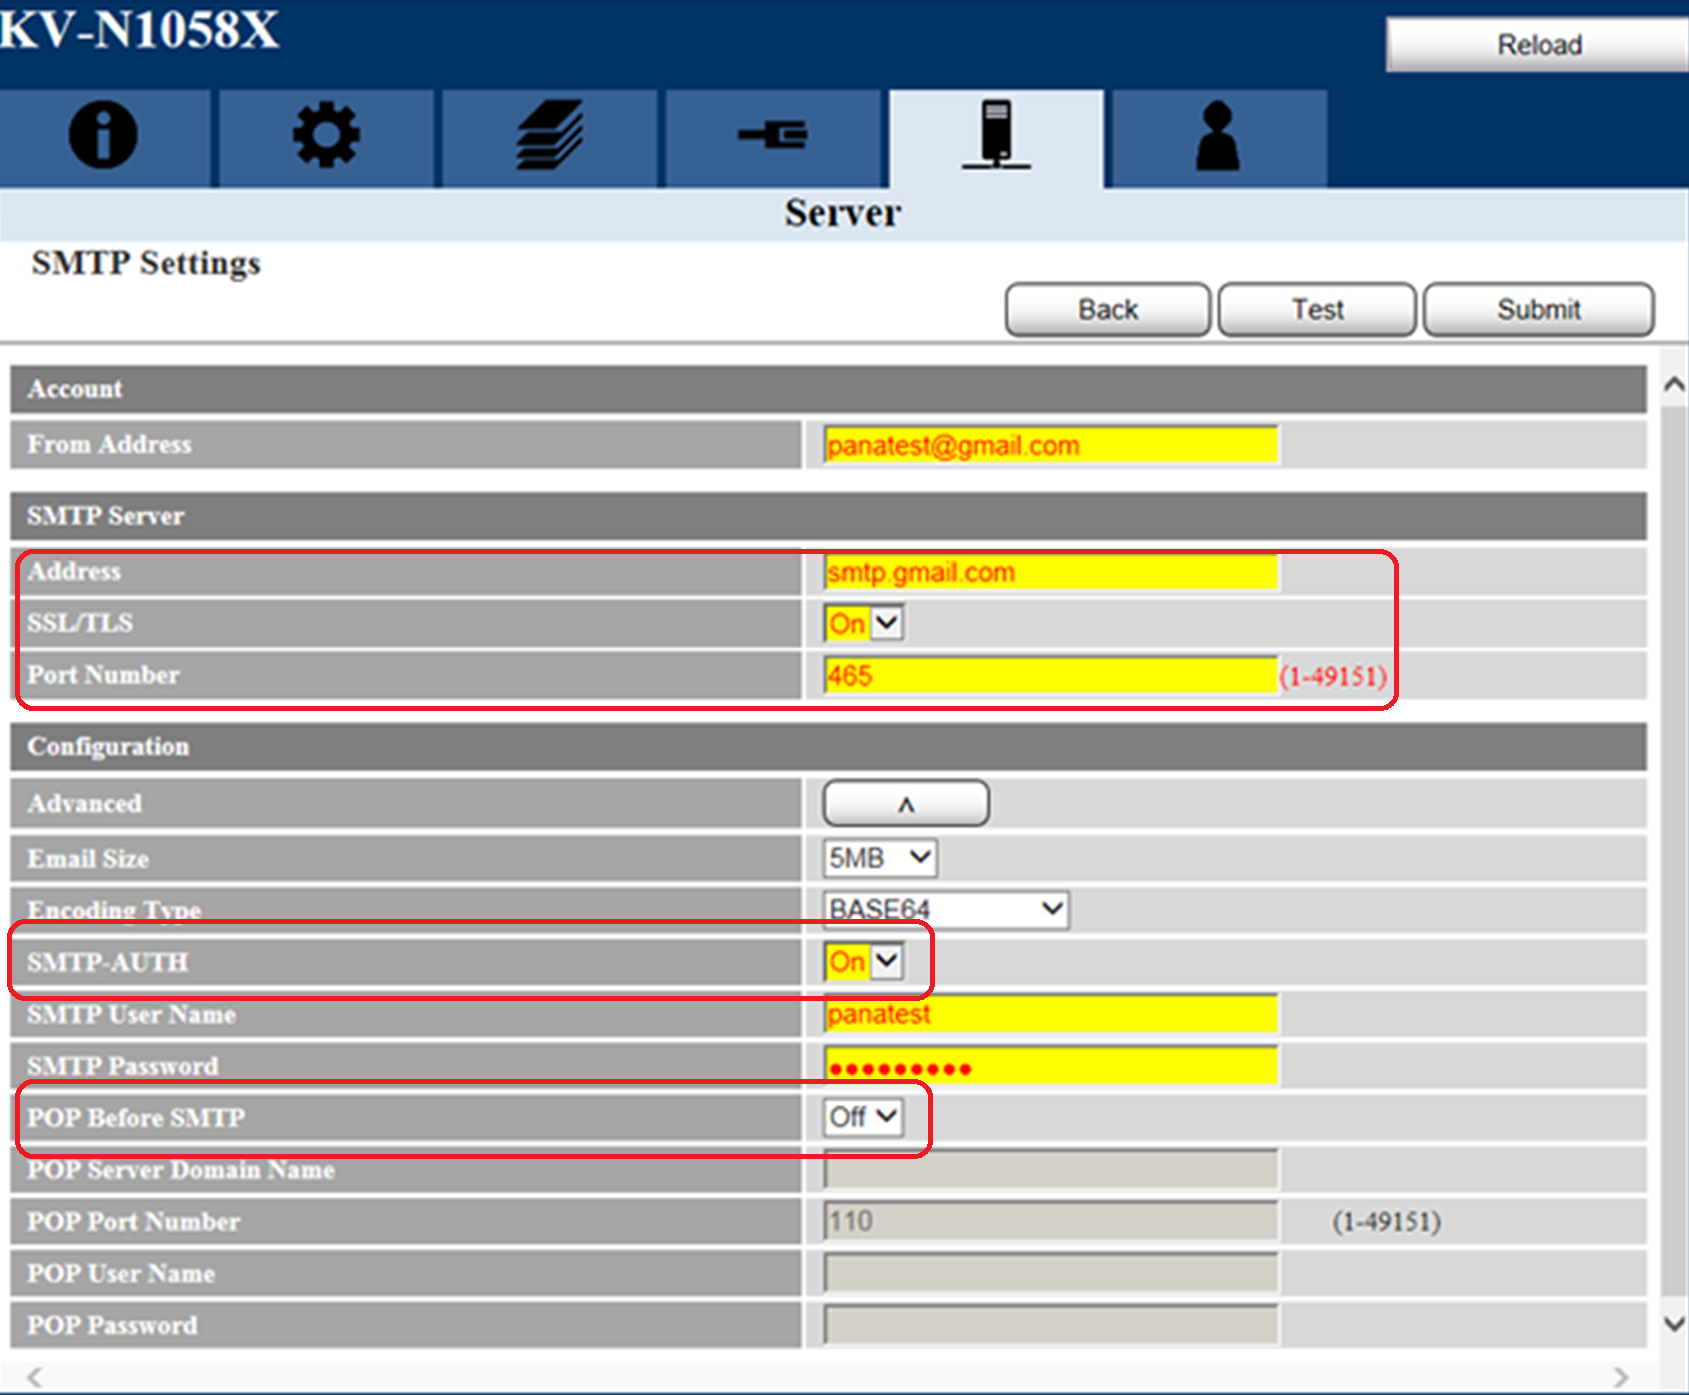Click the SMTP Server Address field
Viewport: 1689px width, 1395px height.
coord(1051,572)
